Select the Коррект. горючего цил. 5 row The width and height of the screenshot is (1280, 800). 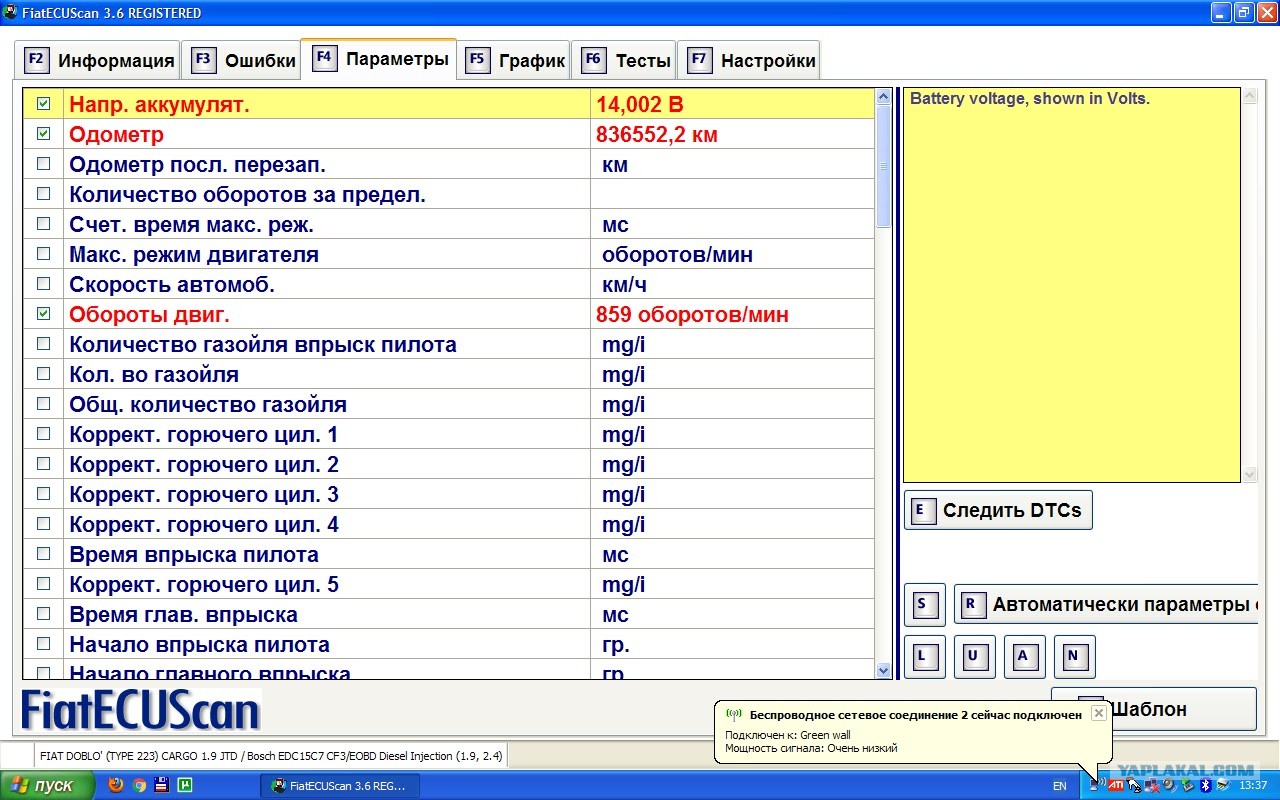(449, 584)
